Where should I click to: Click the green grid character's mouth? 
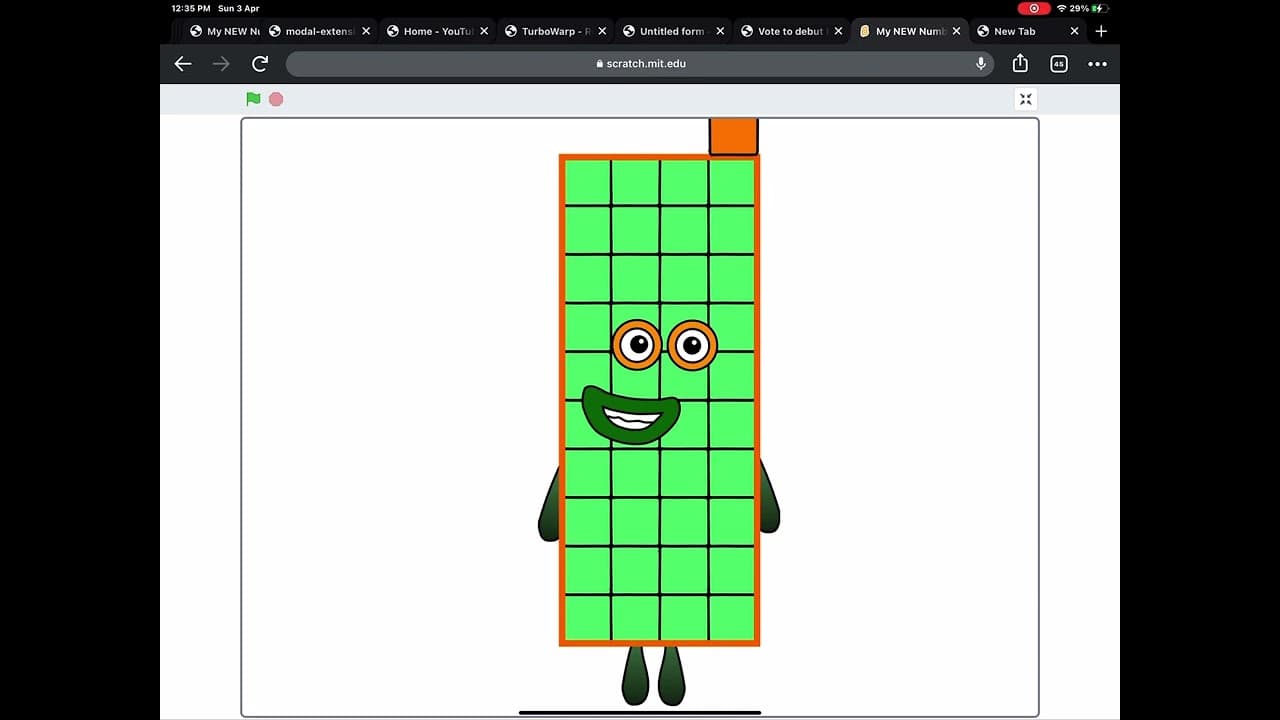(631, 415)
